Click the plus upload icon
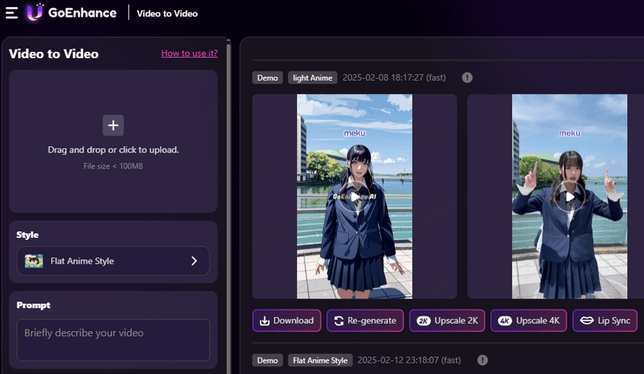This screenshot has width=644, height=374. pyautogui.click(x=113, y=125)
